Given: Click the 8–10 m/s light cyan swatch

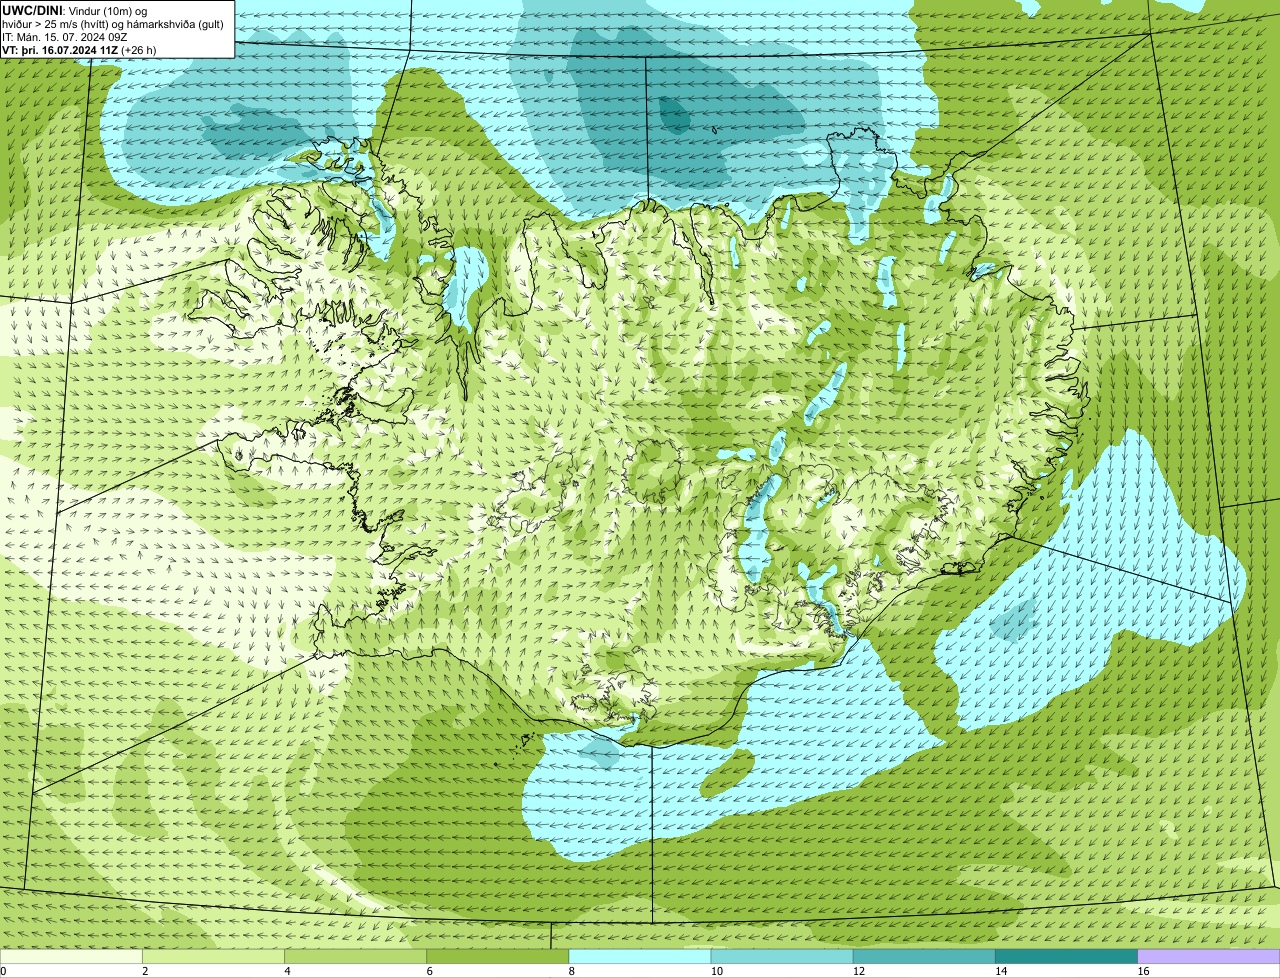Looking at the screenshot, I should 640,957.
